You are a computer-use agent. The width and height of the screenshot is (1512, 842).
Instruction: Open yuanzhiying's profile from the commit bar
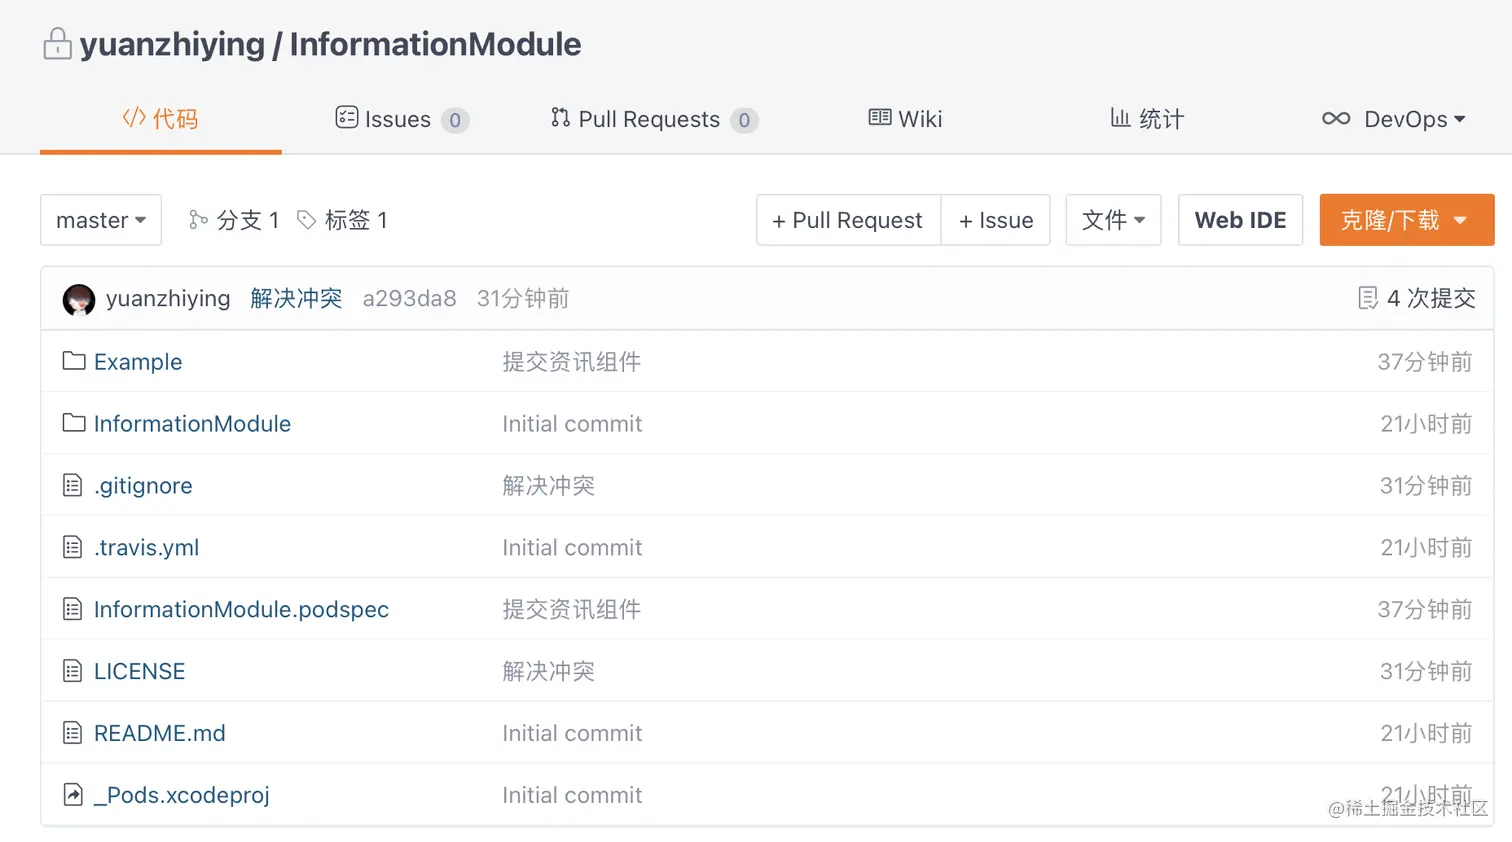[168, 298]
